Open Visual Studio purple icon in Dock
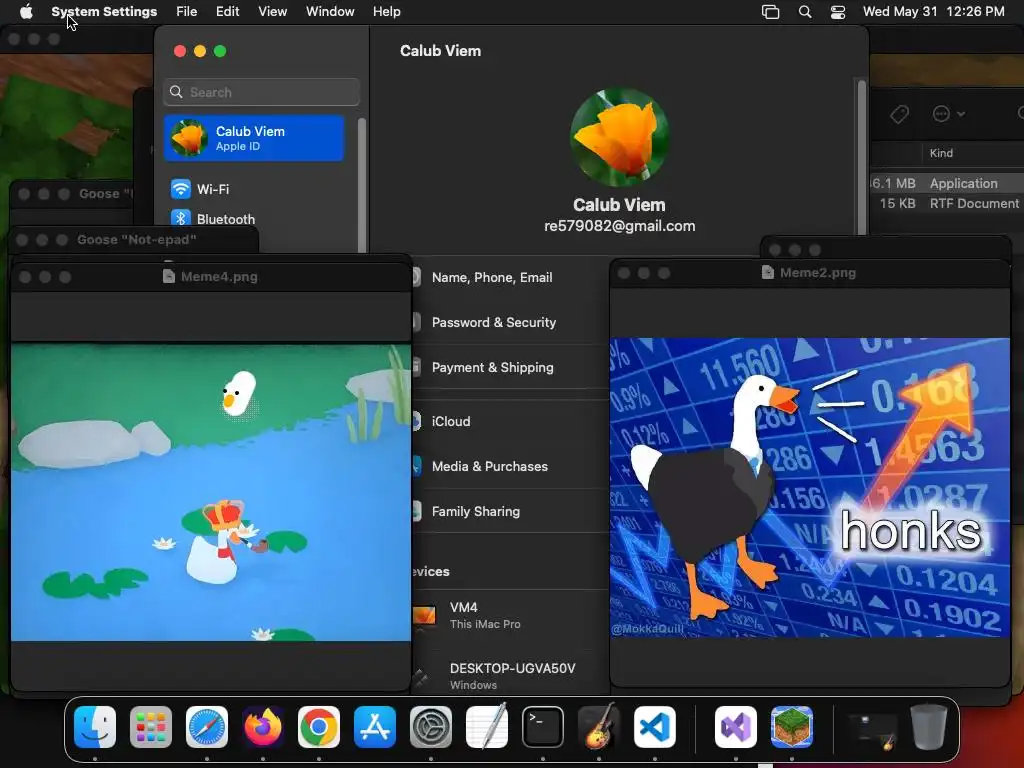Screen dimensions: 1024x768 click(736, 727)
